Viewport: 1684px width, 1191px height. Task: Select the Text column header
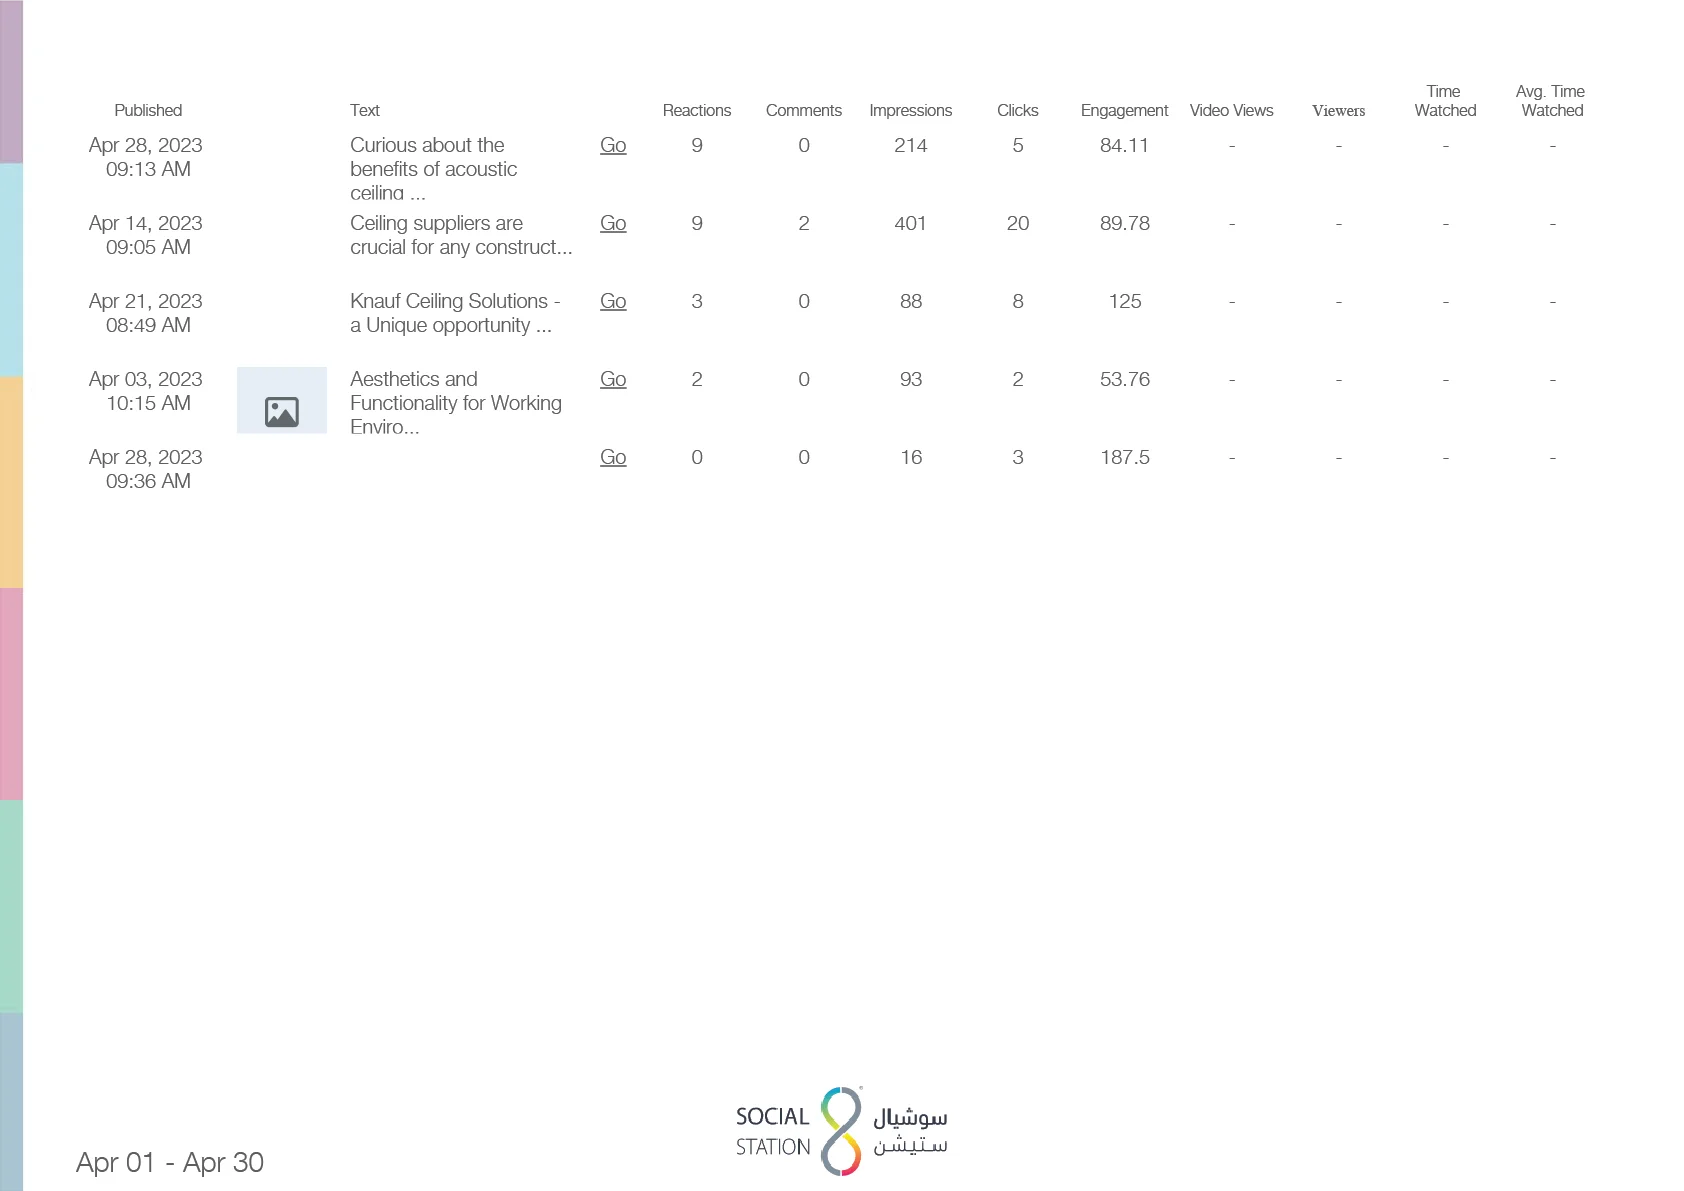pos(365,110)
